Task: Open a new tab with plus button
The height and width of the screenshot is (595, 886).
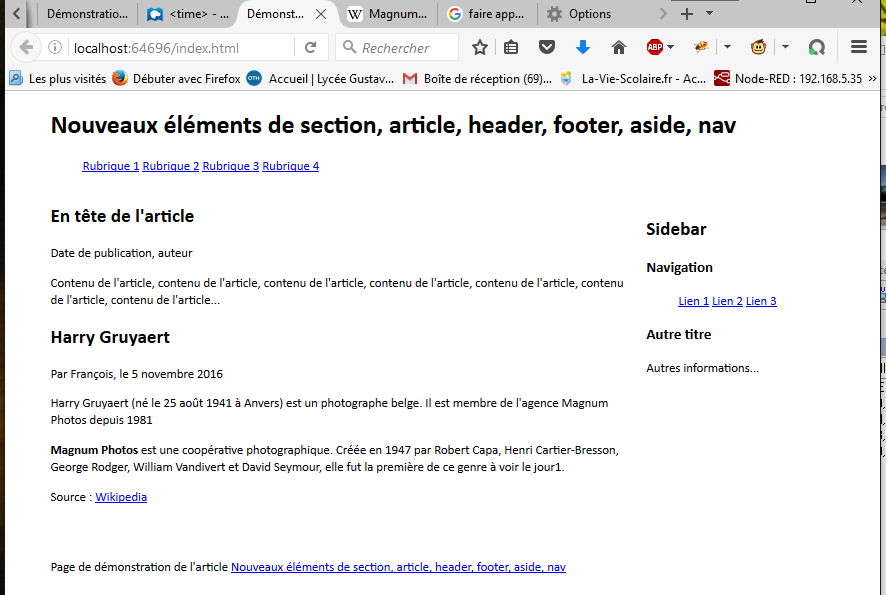Action: click(x=687, y=14)
